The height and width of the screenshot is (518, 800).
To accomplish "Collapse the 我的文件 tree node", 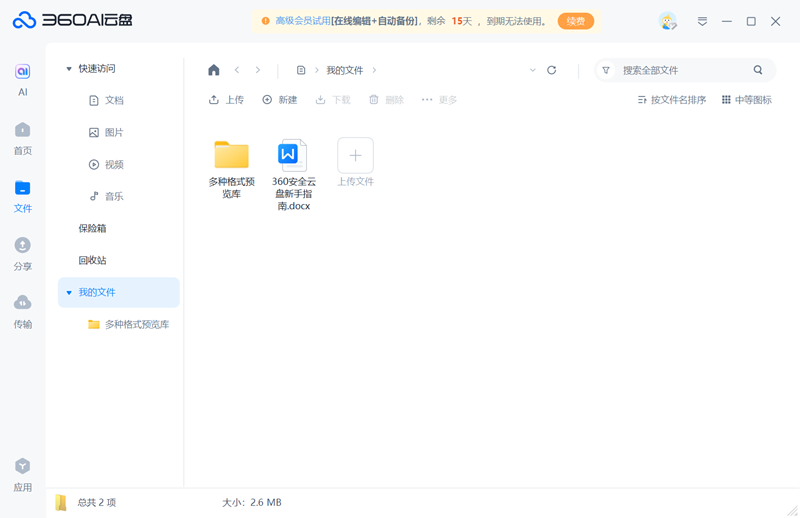I will (69, 293).
